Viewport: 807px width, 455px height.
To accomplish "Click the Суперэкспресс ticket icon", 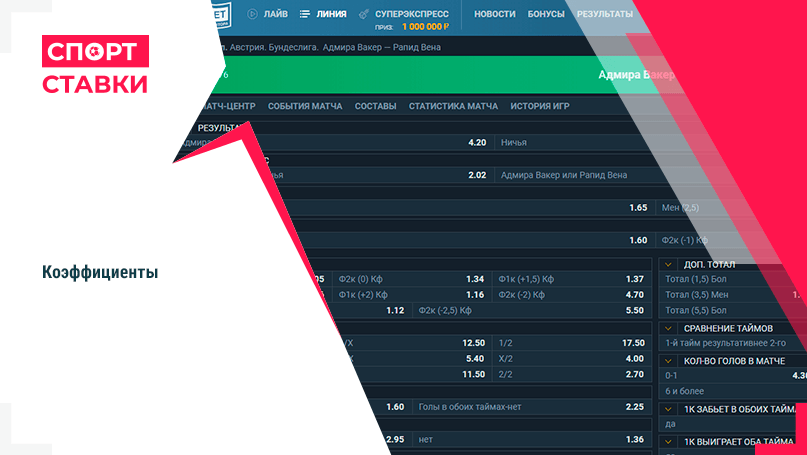I will coord(365,14).
